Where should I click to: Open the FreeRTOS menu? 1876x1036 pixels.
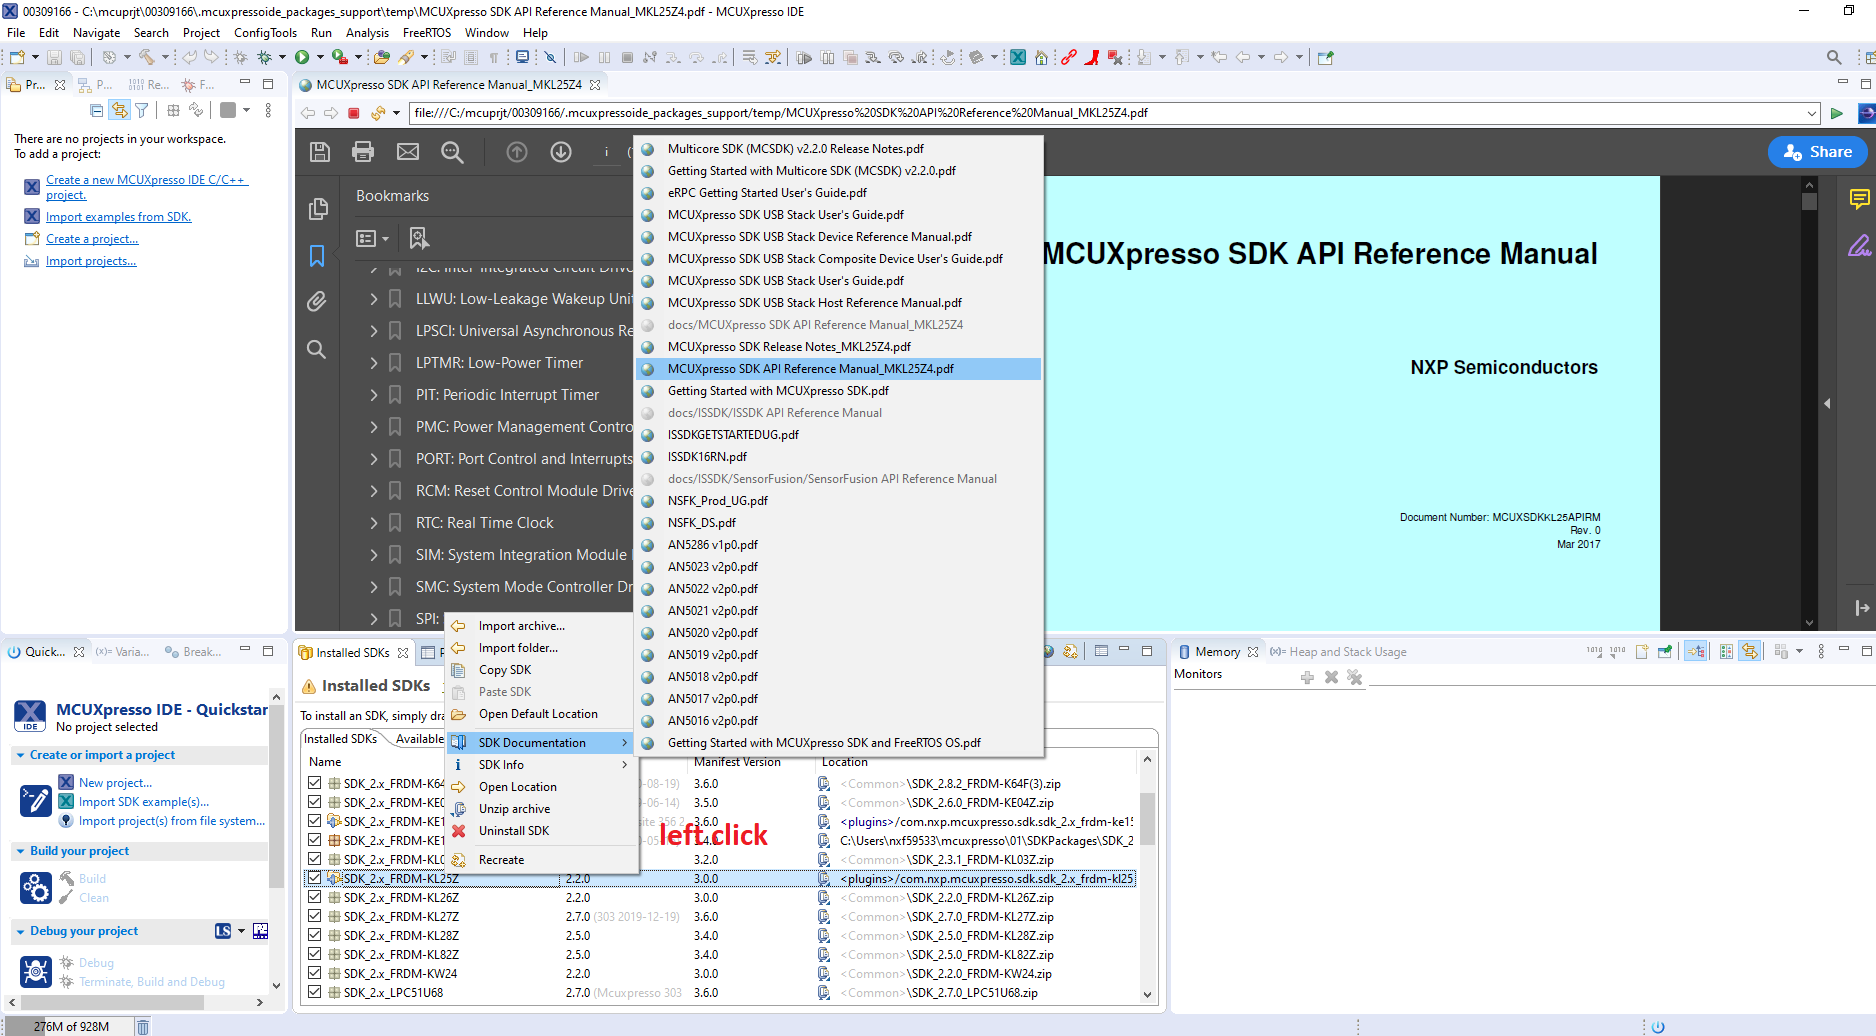(426, 32)
